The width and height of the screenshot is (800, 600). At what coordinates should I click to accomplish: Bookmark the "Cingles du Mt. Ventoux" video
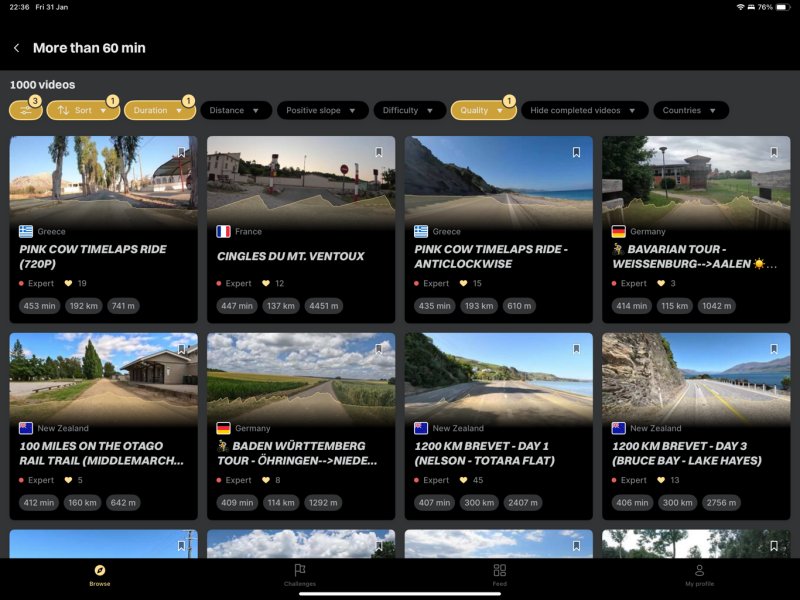tap(378, 152)
